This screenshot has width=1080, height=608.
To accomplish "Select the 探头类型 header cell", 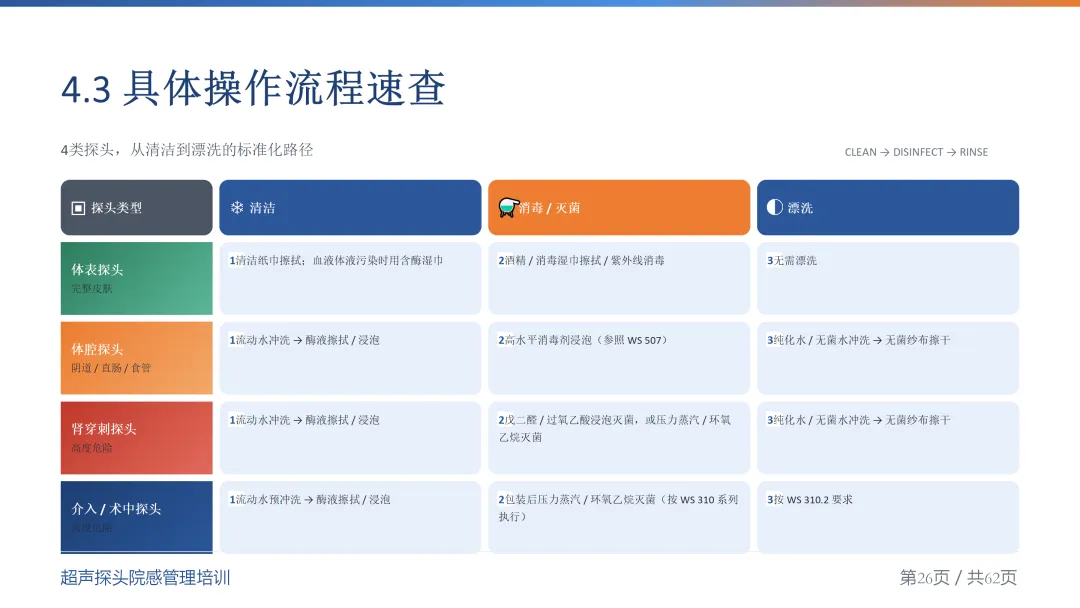I will click(136, 207).
